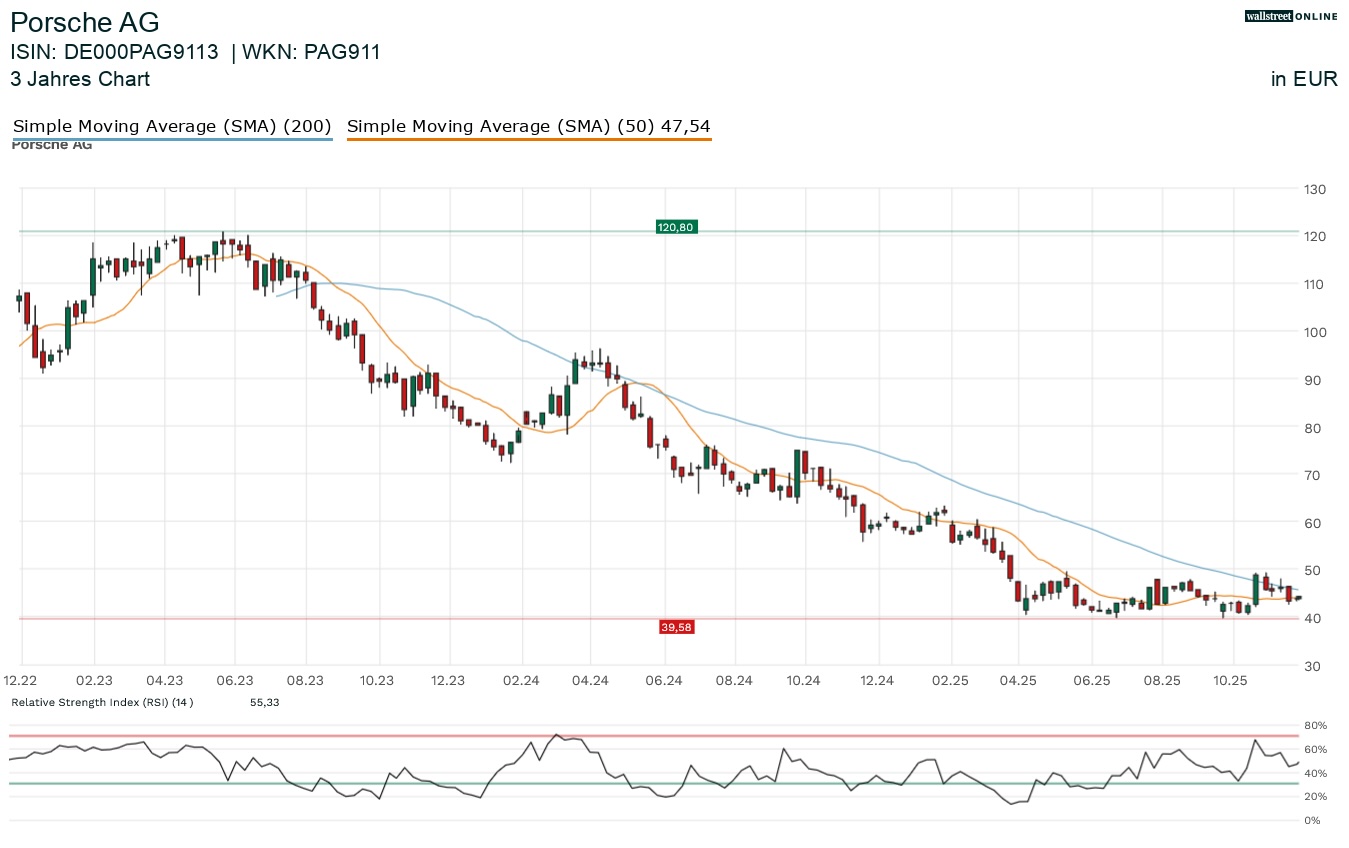Click the 04.24 date on time axis
This screenshot has width=1349, height=848.
[590, 680]
